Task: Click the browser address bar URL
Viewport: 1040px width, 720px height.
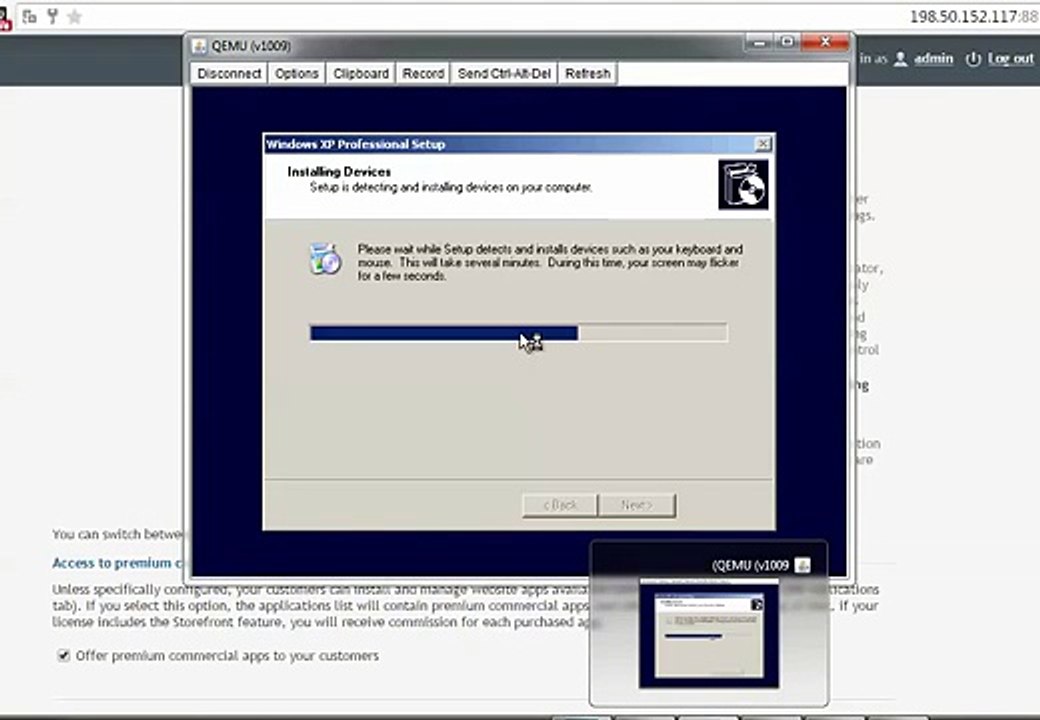Action: [974, 17]
